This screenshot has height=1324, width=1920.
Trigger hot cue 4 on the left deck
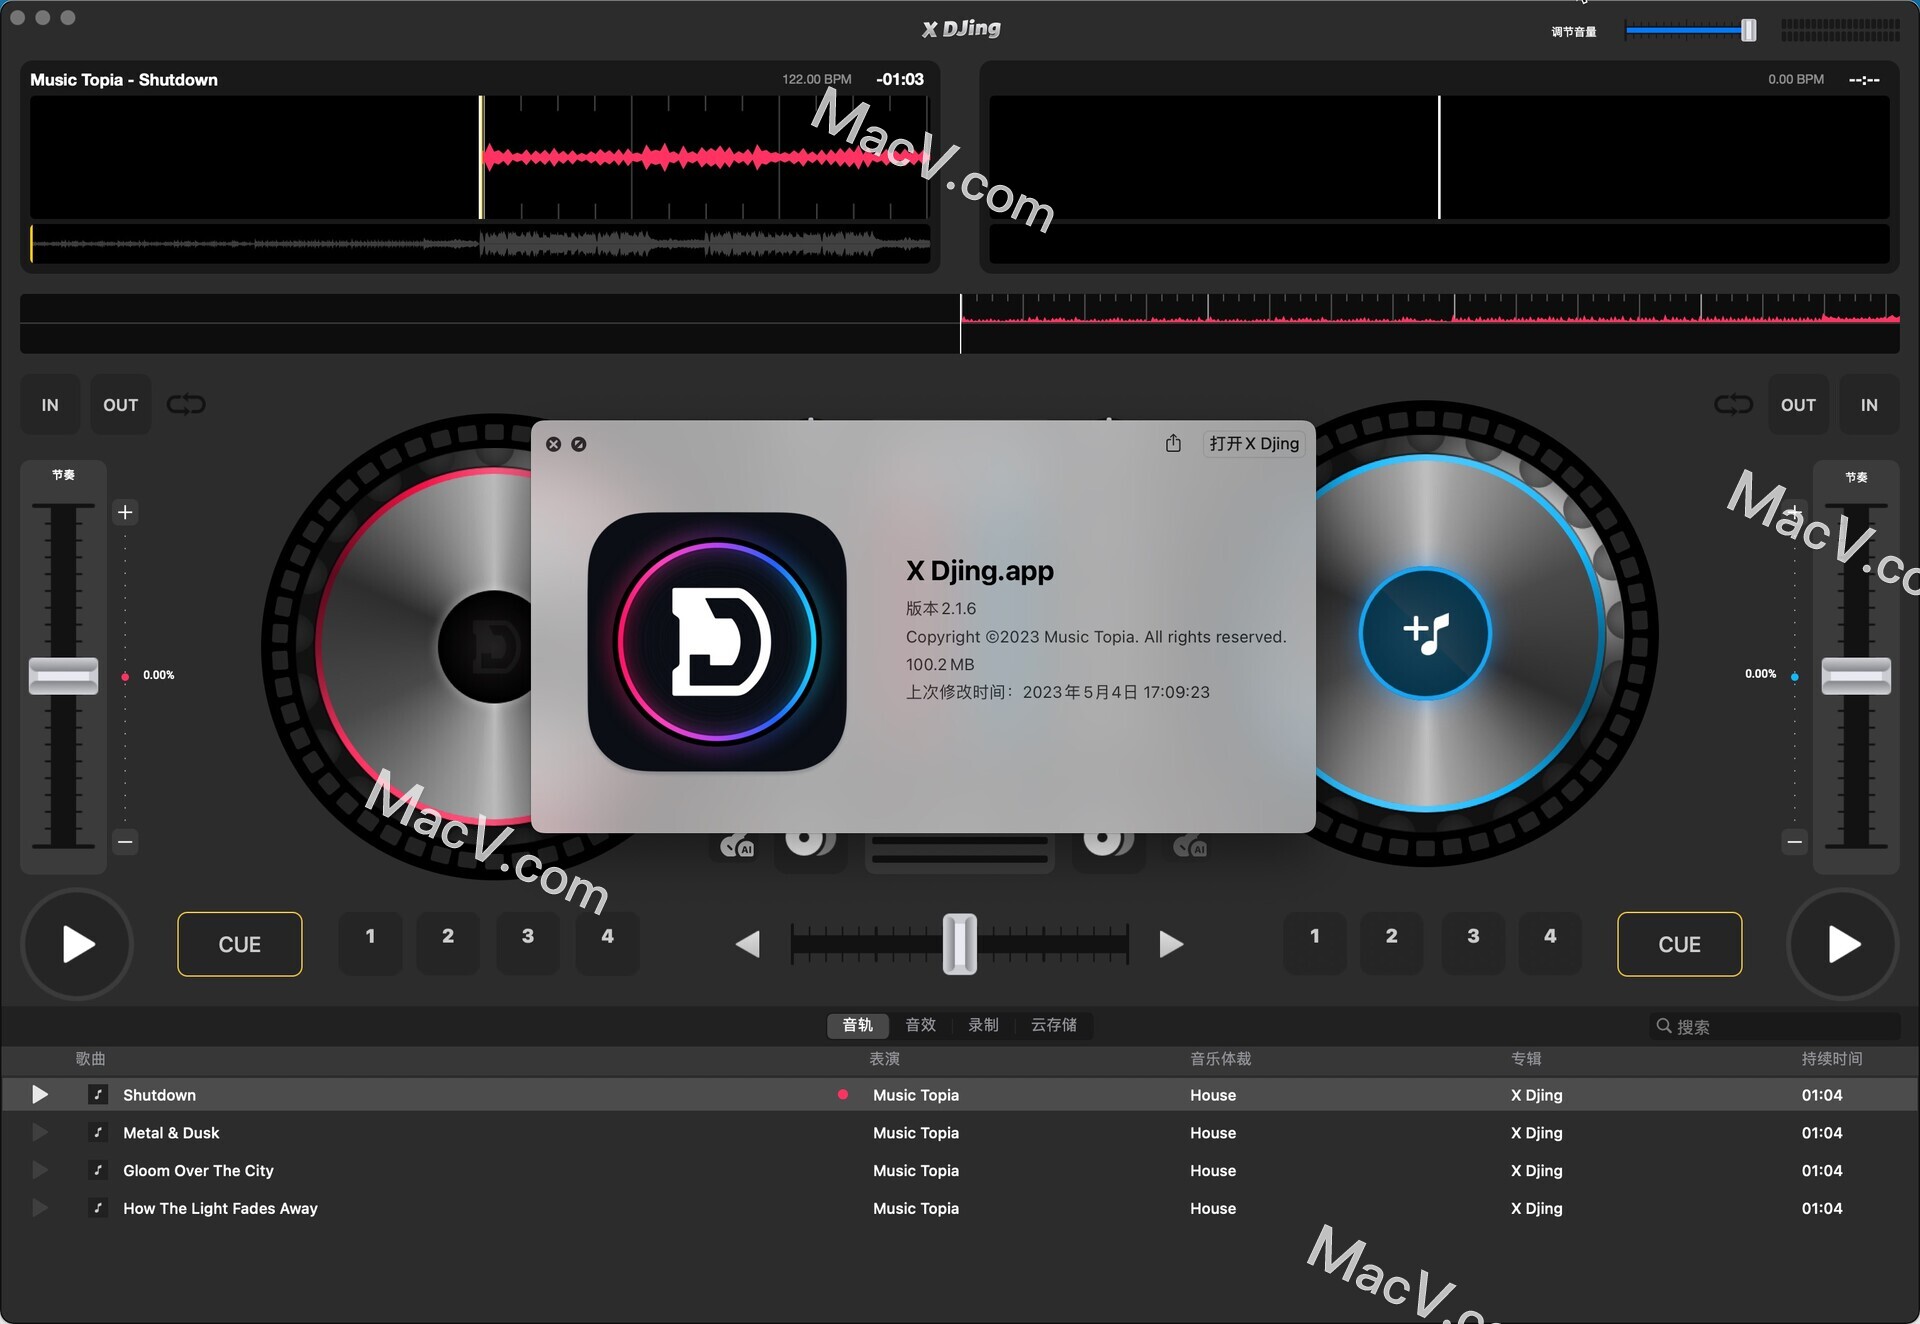point(607,942)
